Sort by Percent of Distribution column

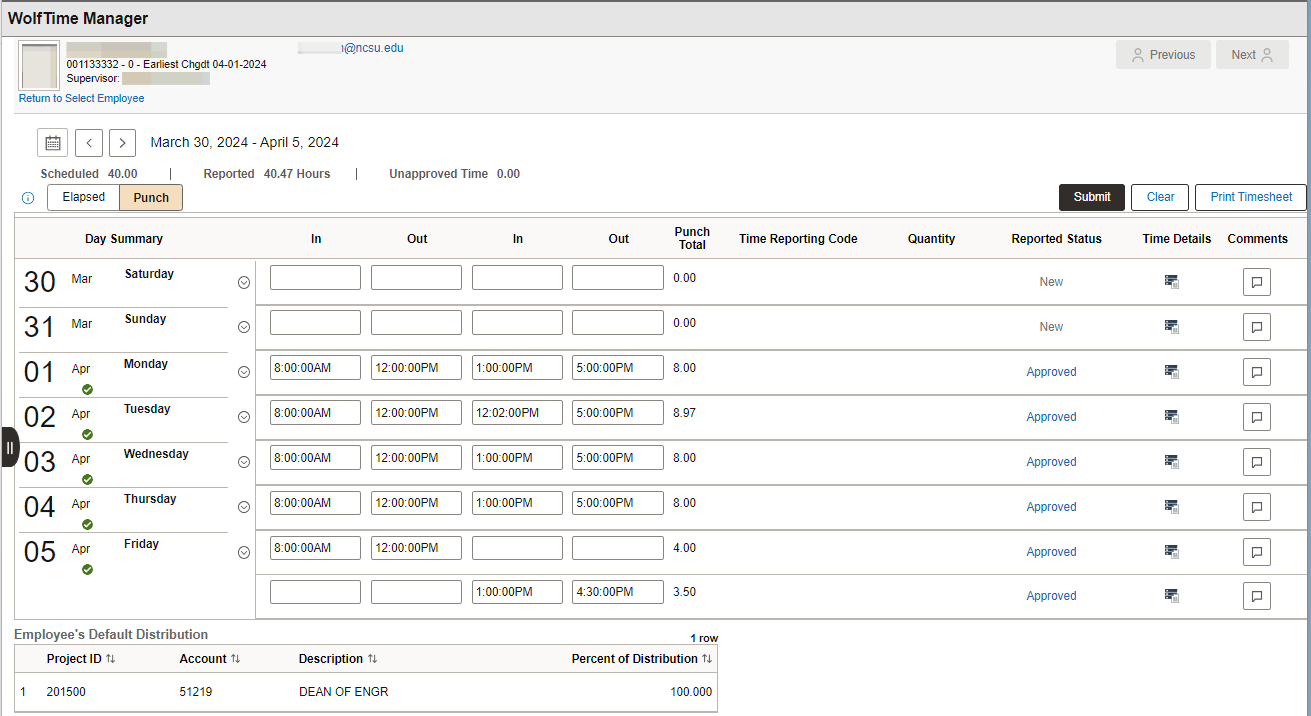pyautogui.click(x=642, y=659)
